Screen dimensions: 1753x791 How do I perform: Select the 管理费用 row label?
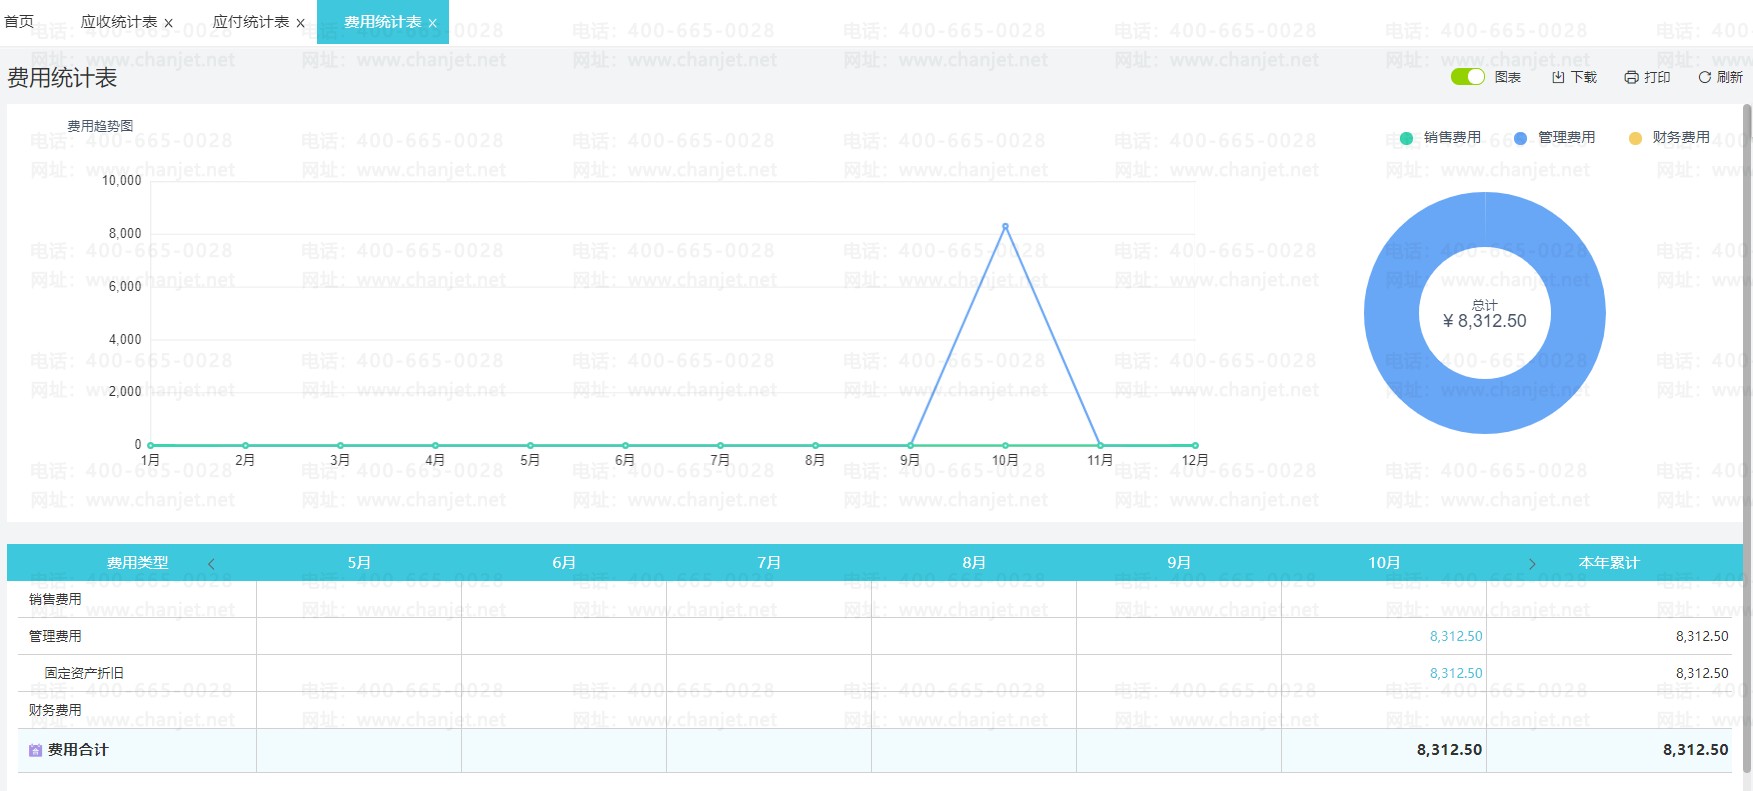(x=55, y=636)
